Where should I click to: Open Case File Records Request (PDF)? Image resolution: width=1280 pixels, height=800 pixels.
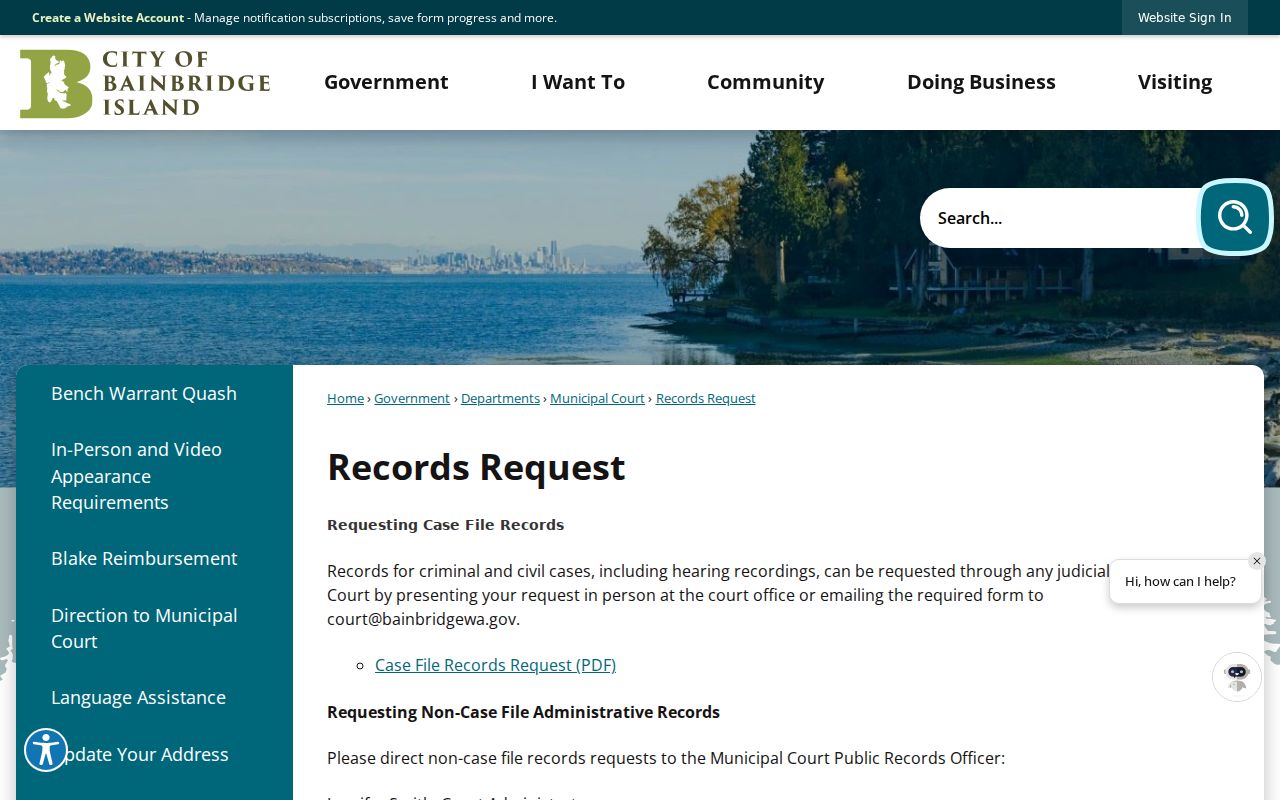[495, 665]
